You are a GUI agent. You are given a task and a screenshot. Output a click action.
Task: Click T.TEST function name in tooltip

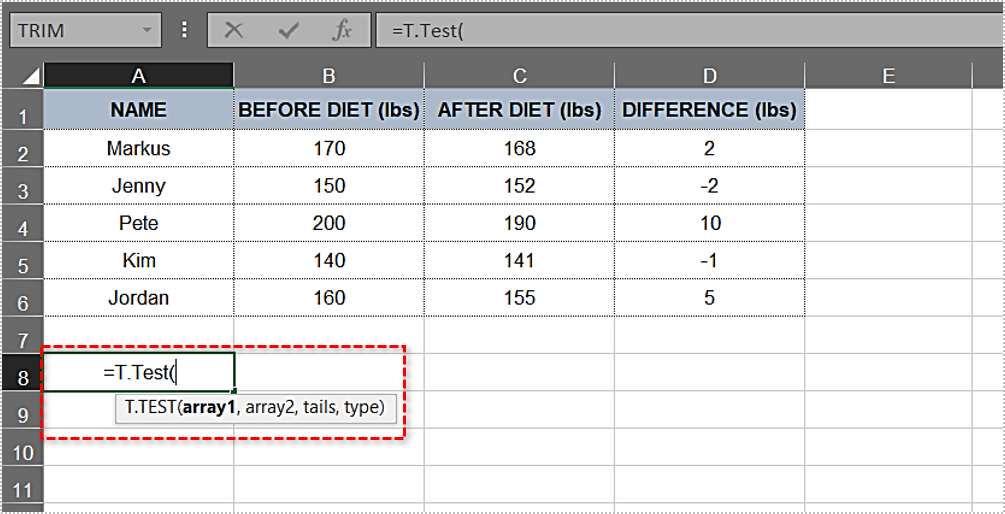point(149,407)
